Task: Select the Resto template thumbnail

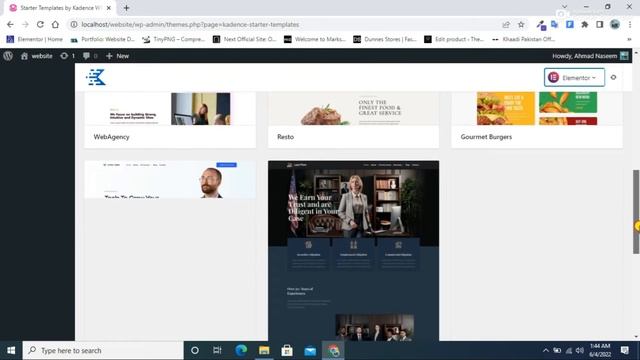Action: tap(353, 109)
